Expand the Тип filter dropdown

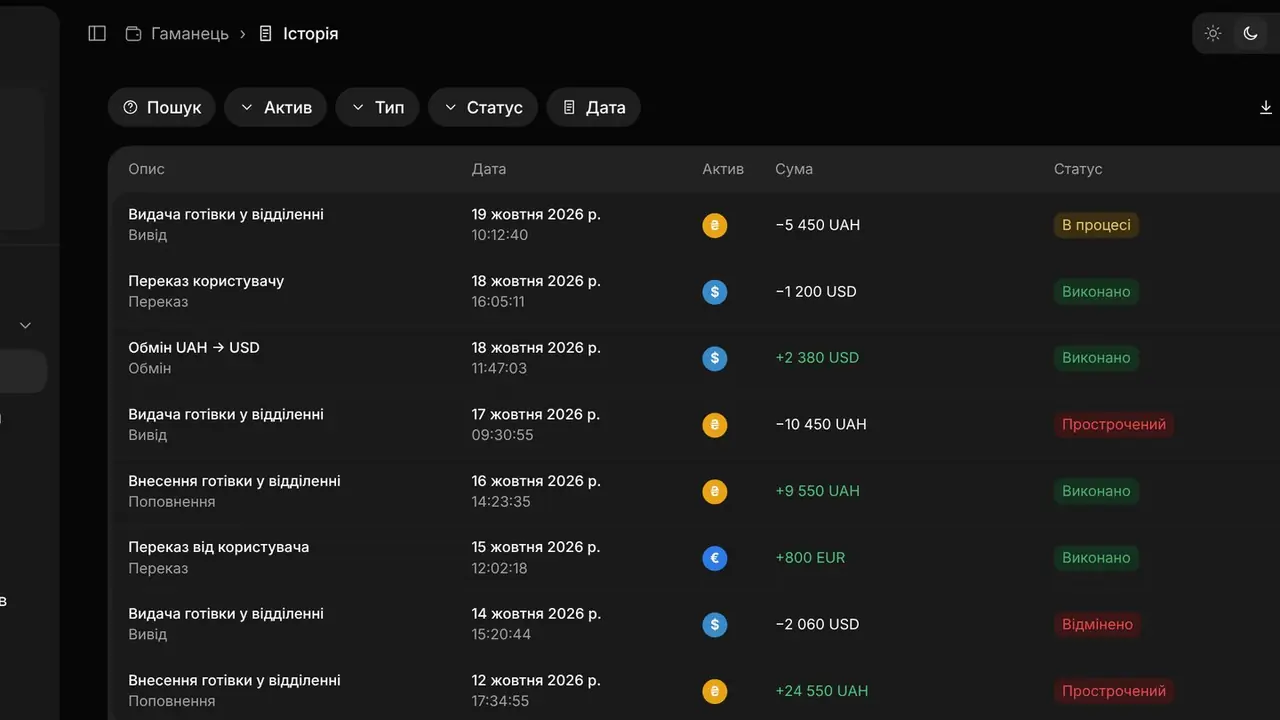click(377, 107)
